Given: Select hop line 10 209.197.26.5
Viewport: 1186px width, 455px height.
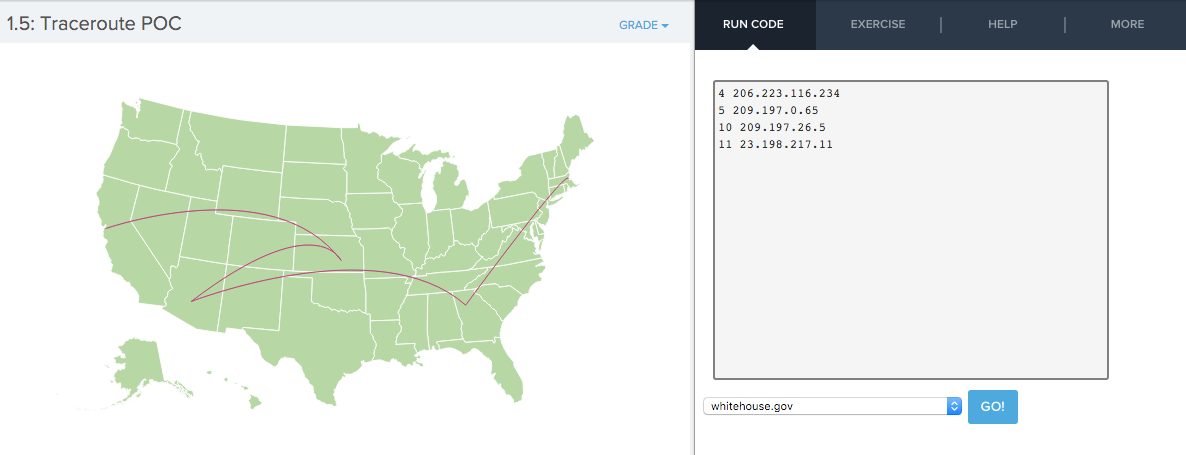Looking at the screenshot, I should 771,127.
